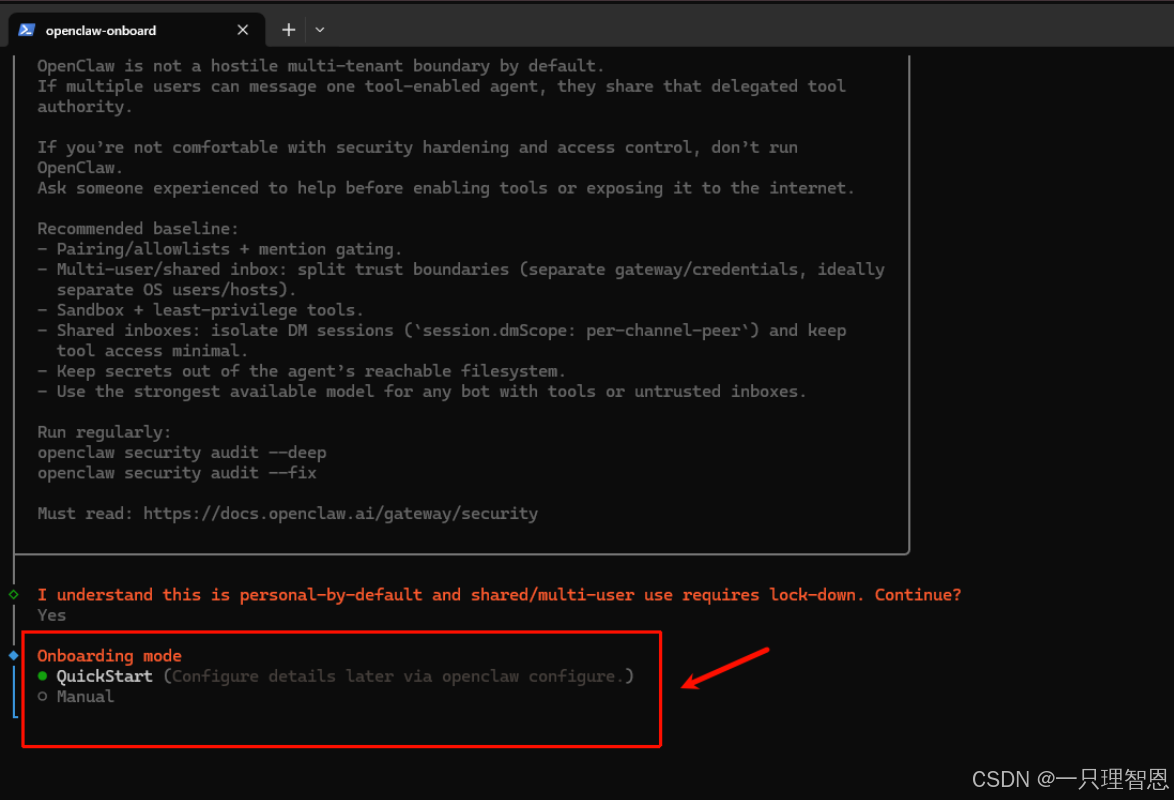Click the 'Yes' answer line

pos(52,615)
